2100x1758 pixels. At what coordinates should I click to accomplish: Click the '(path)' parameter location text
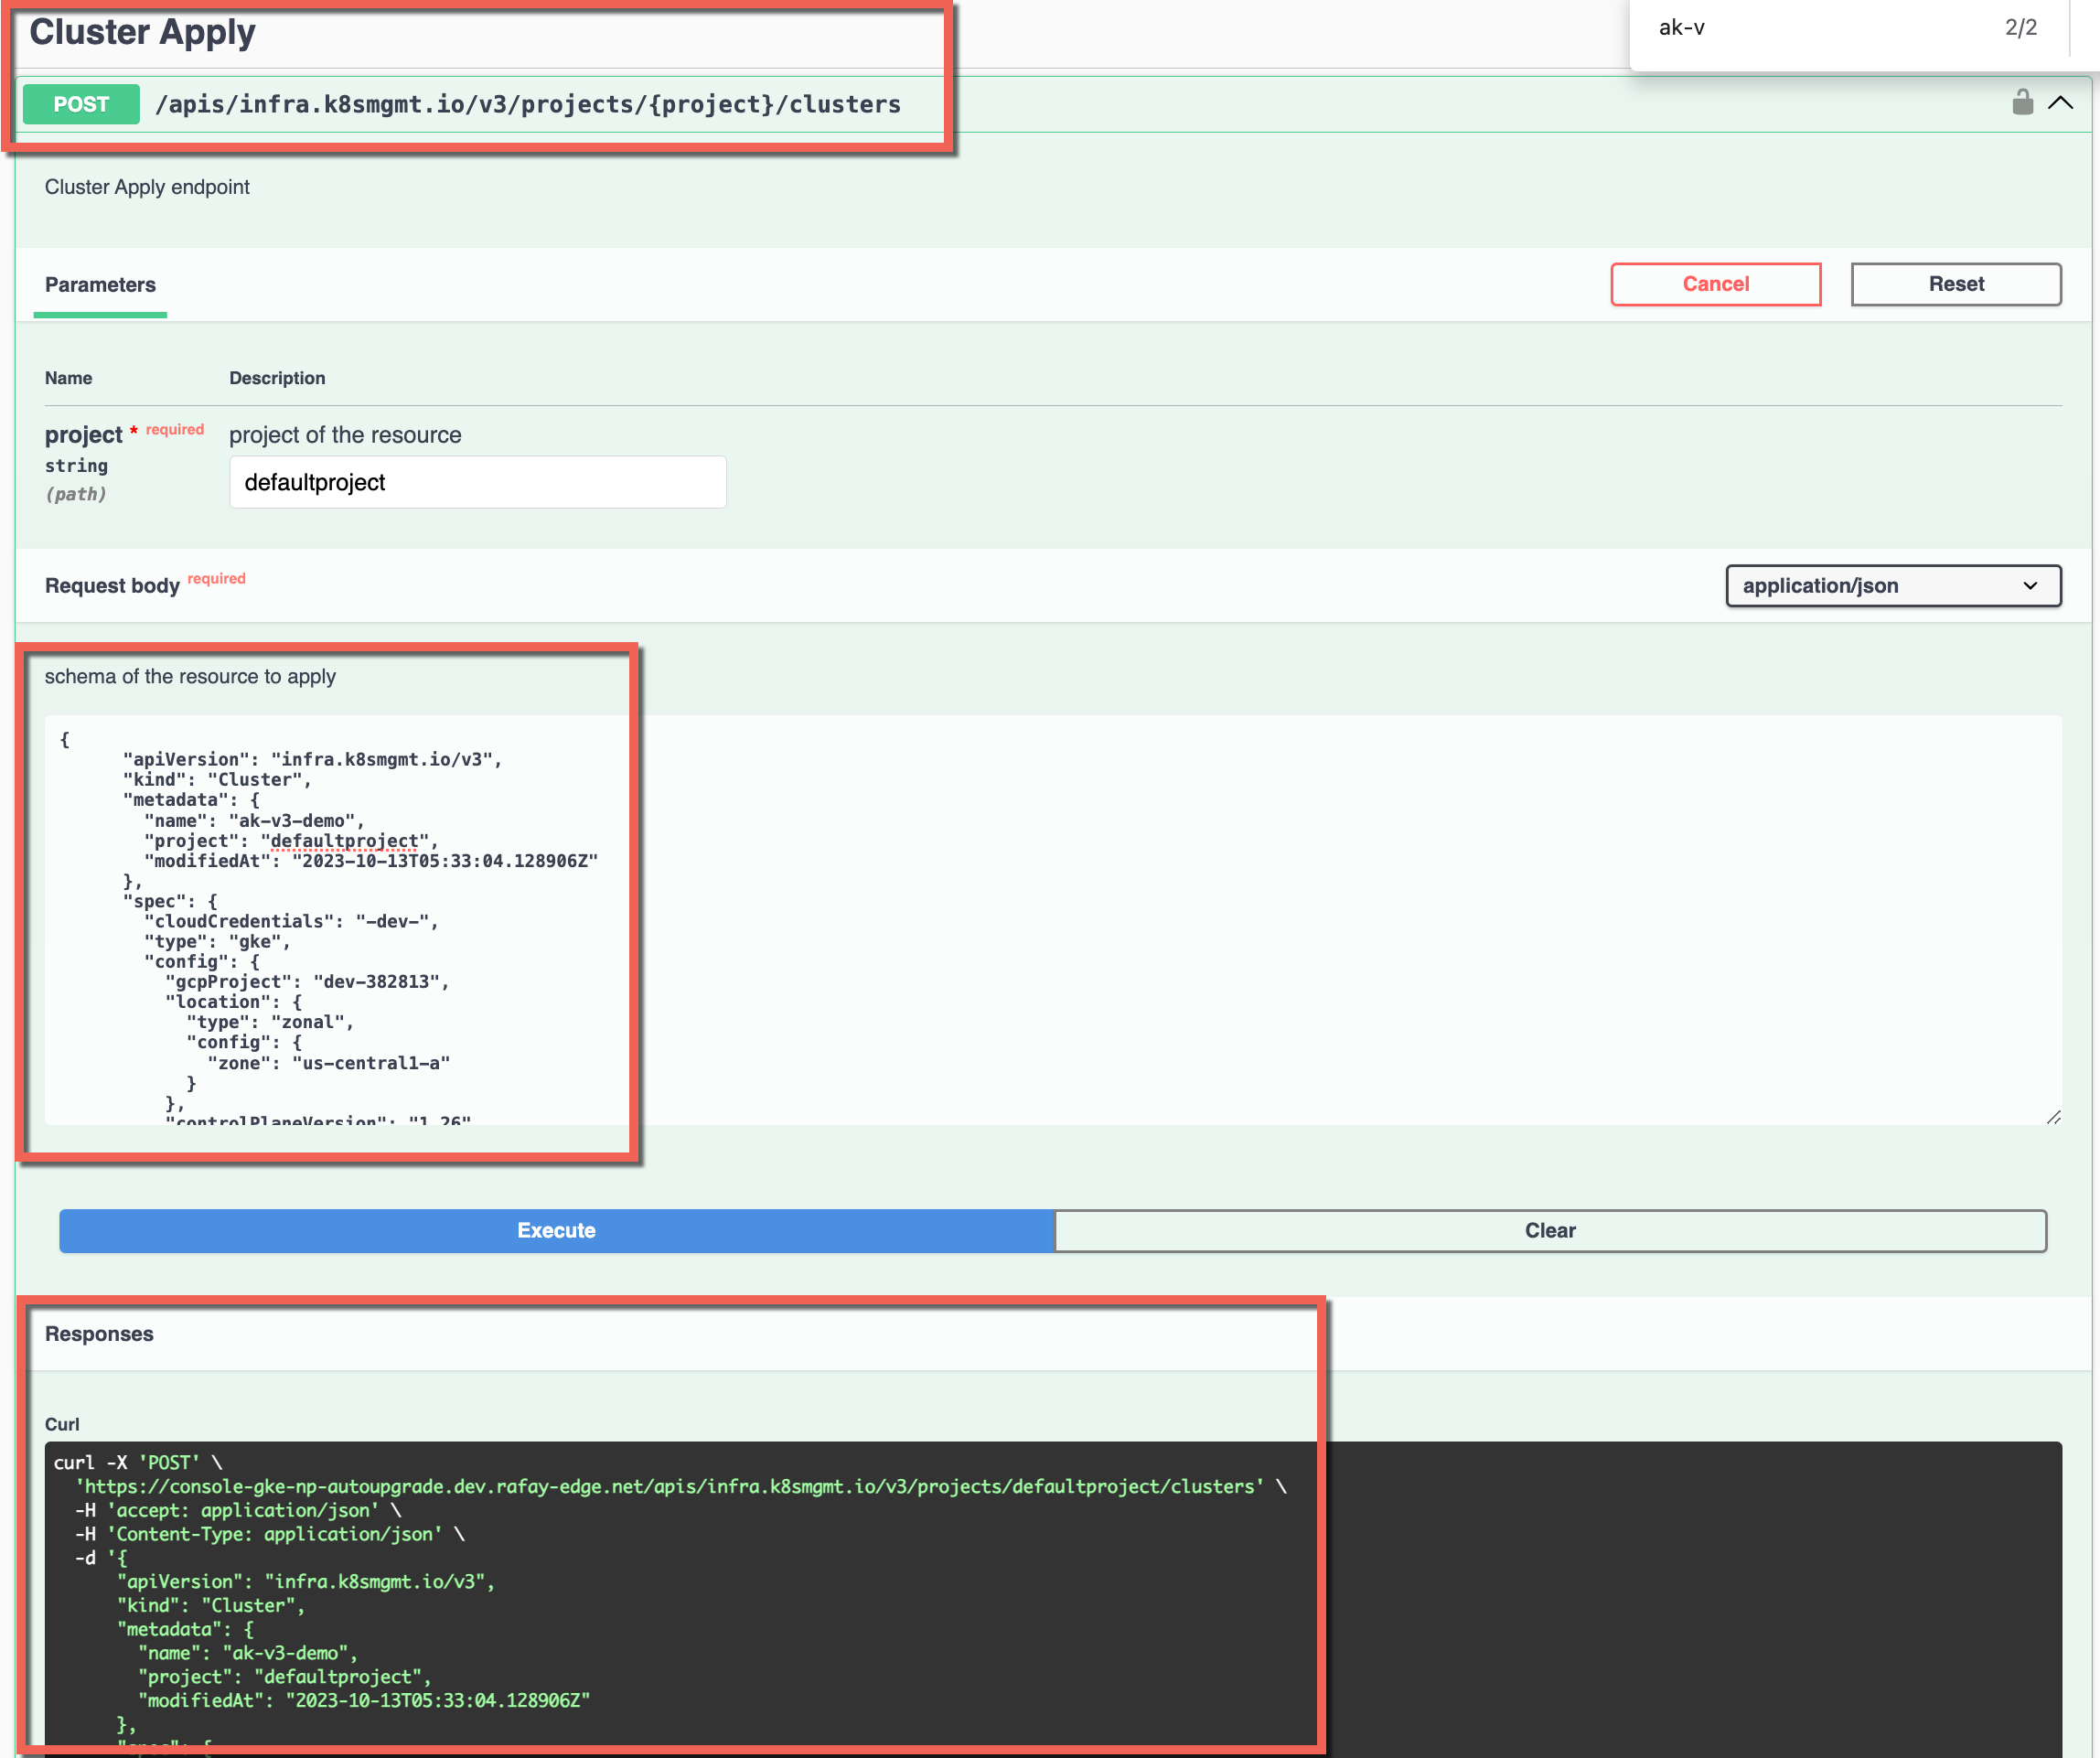[75, 494]
